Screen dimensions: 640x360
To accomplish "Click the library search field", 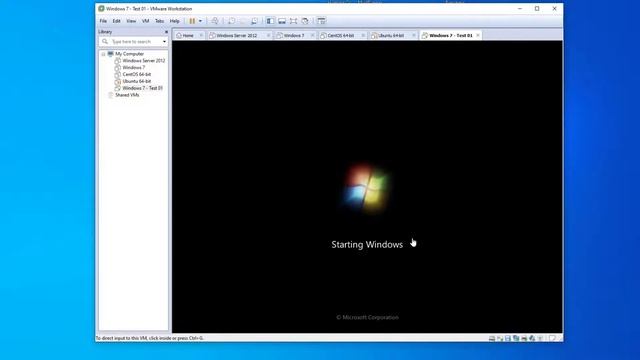I will (x=134, y=42).
